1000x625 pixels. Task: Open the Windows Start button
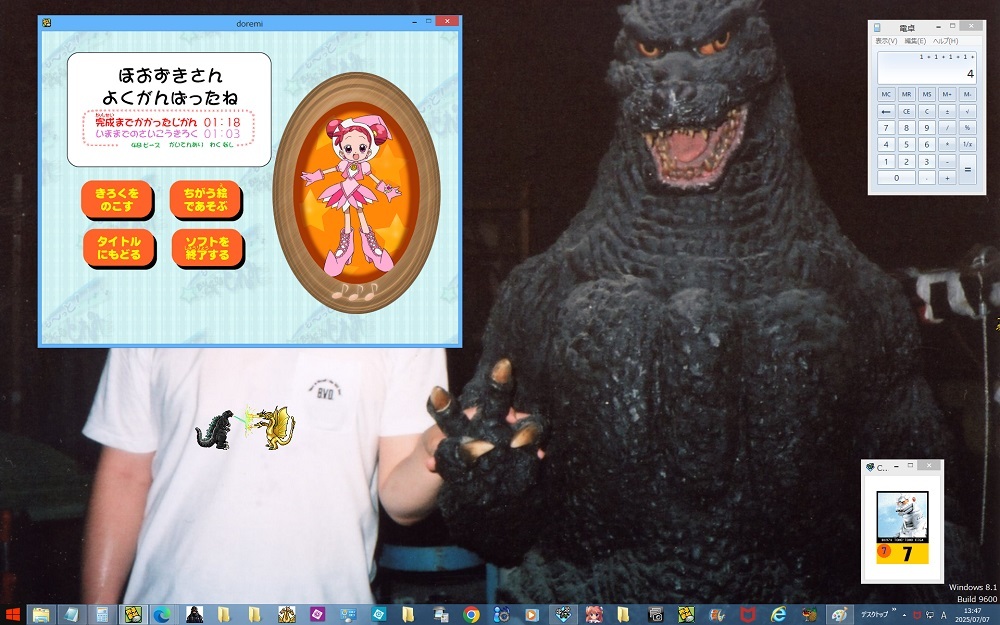point(11,615)
